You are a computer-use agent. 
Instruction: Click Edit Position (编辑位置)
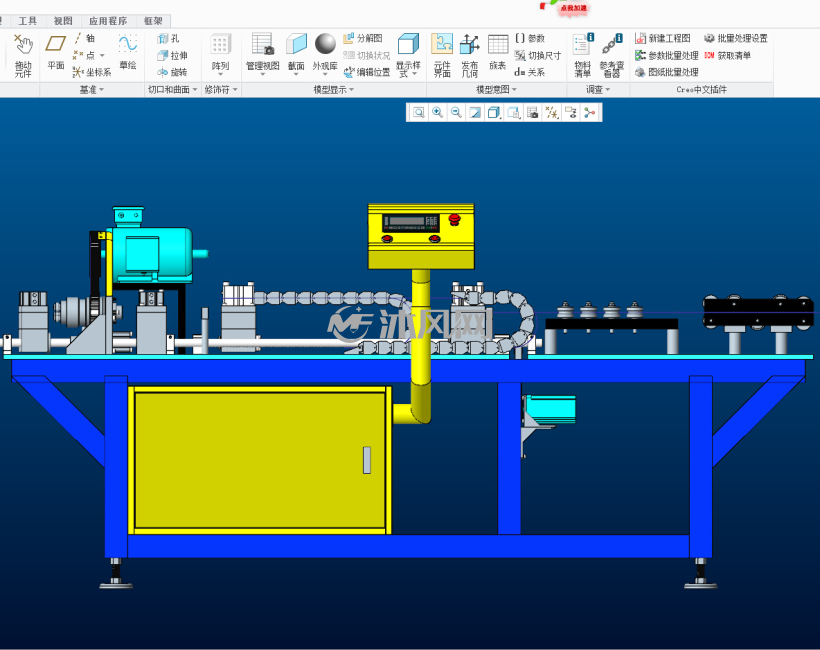coord(367,72)
